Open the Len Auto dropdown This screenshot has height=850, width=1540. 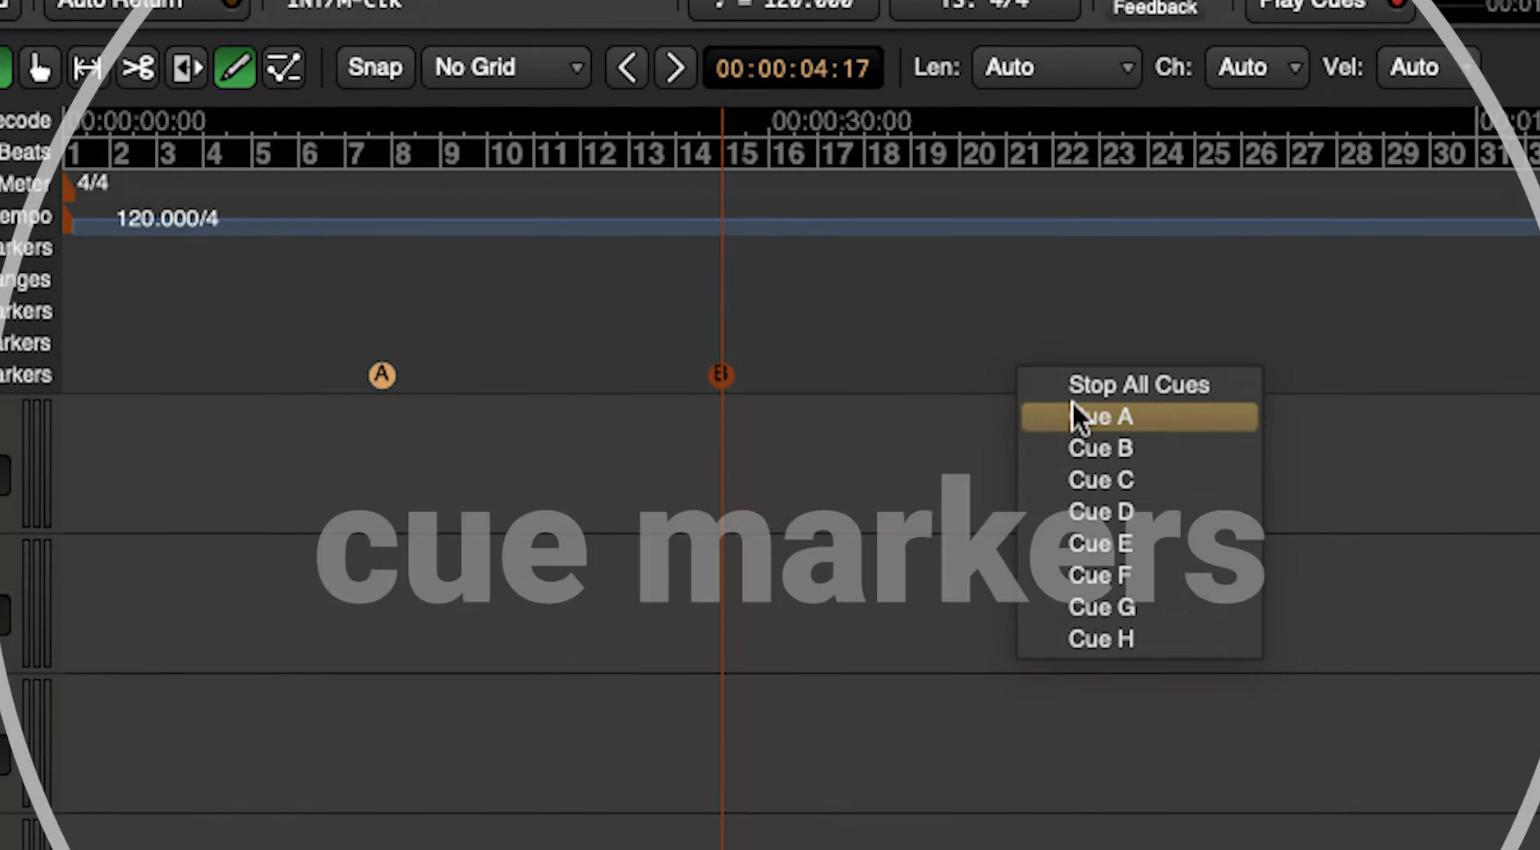1057,68
